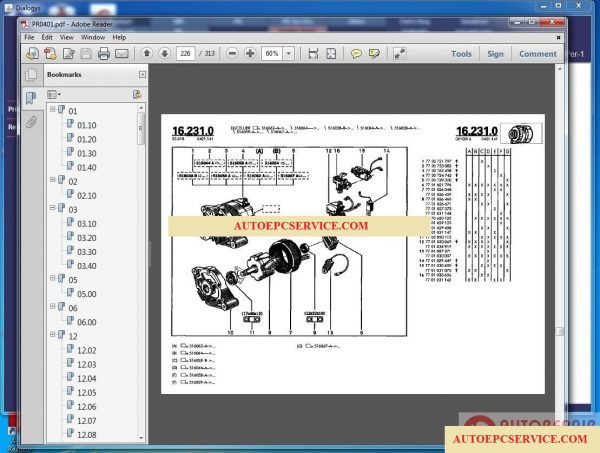Screen dimensions: 600x453
Task: Click the Create PDF online icon
Action: pyautogui.click(x=32, y=54)
